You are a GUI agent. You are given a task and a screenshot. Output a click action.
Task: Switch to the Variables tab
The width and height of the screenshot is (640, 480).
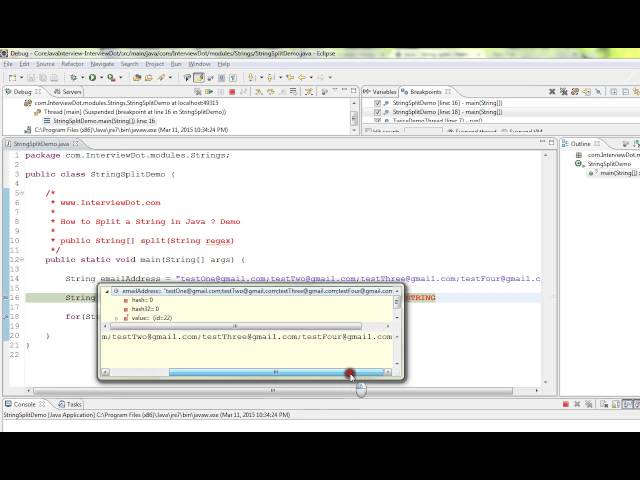pyautogui.click(x=380, y=92)
